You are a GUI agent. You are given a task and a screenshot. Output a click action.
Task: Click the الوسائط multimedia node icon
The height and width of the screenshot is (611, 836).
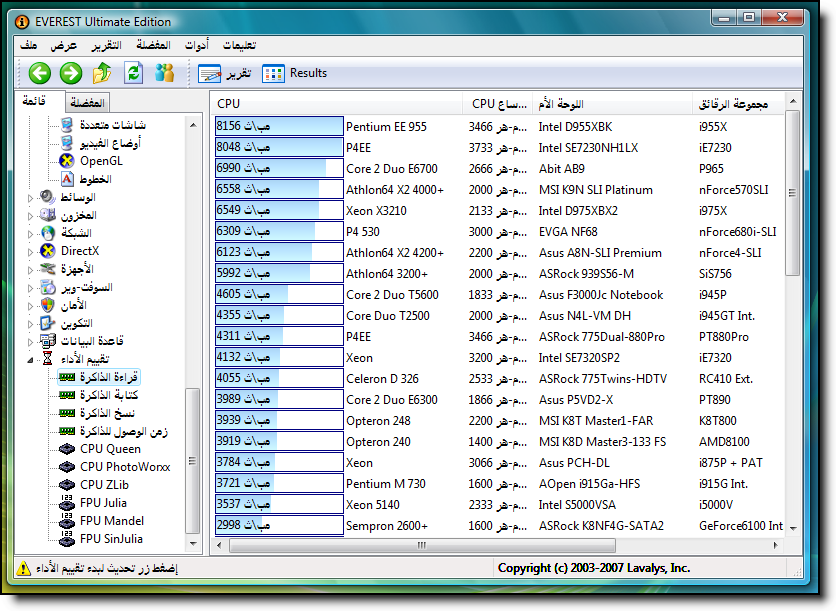pos(47,197)
